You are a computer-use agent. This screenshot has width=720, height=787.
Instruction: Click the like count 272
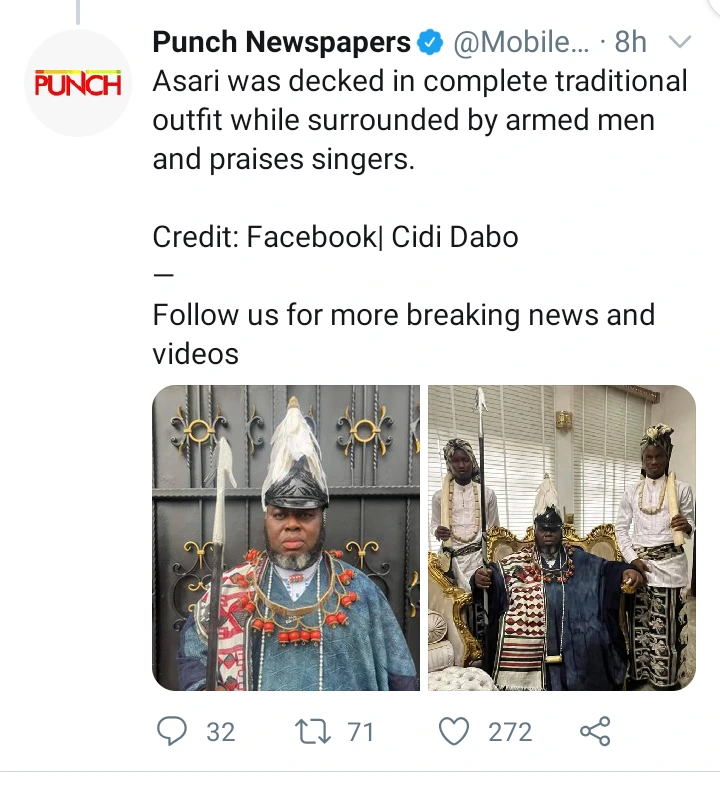tap(510, 732)
